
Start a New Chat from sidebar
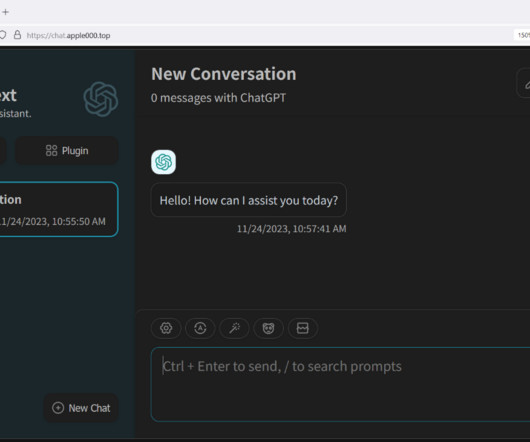point(81,408)
